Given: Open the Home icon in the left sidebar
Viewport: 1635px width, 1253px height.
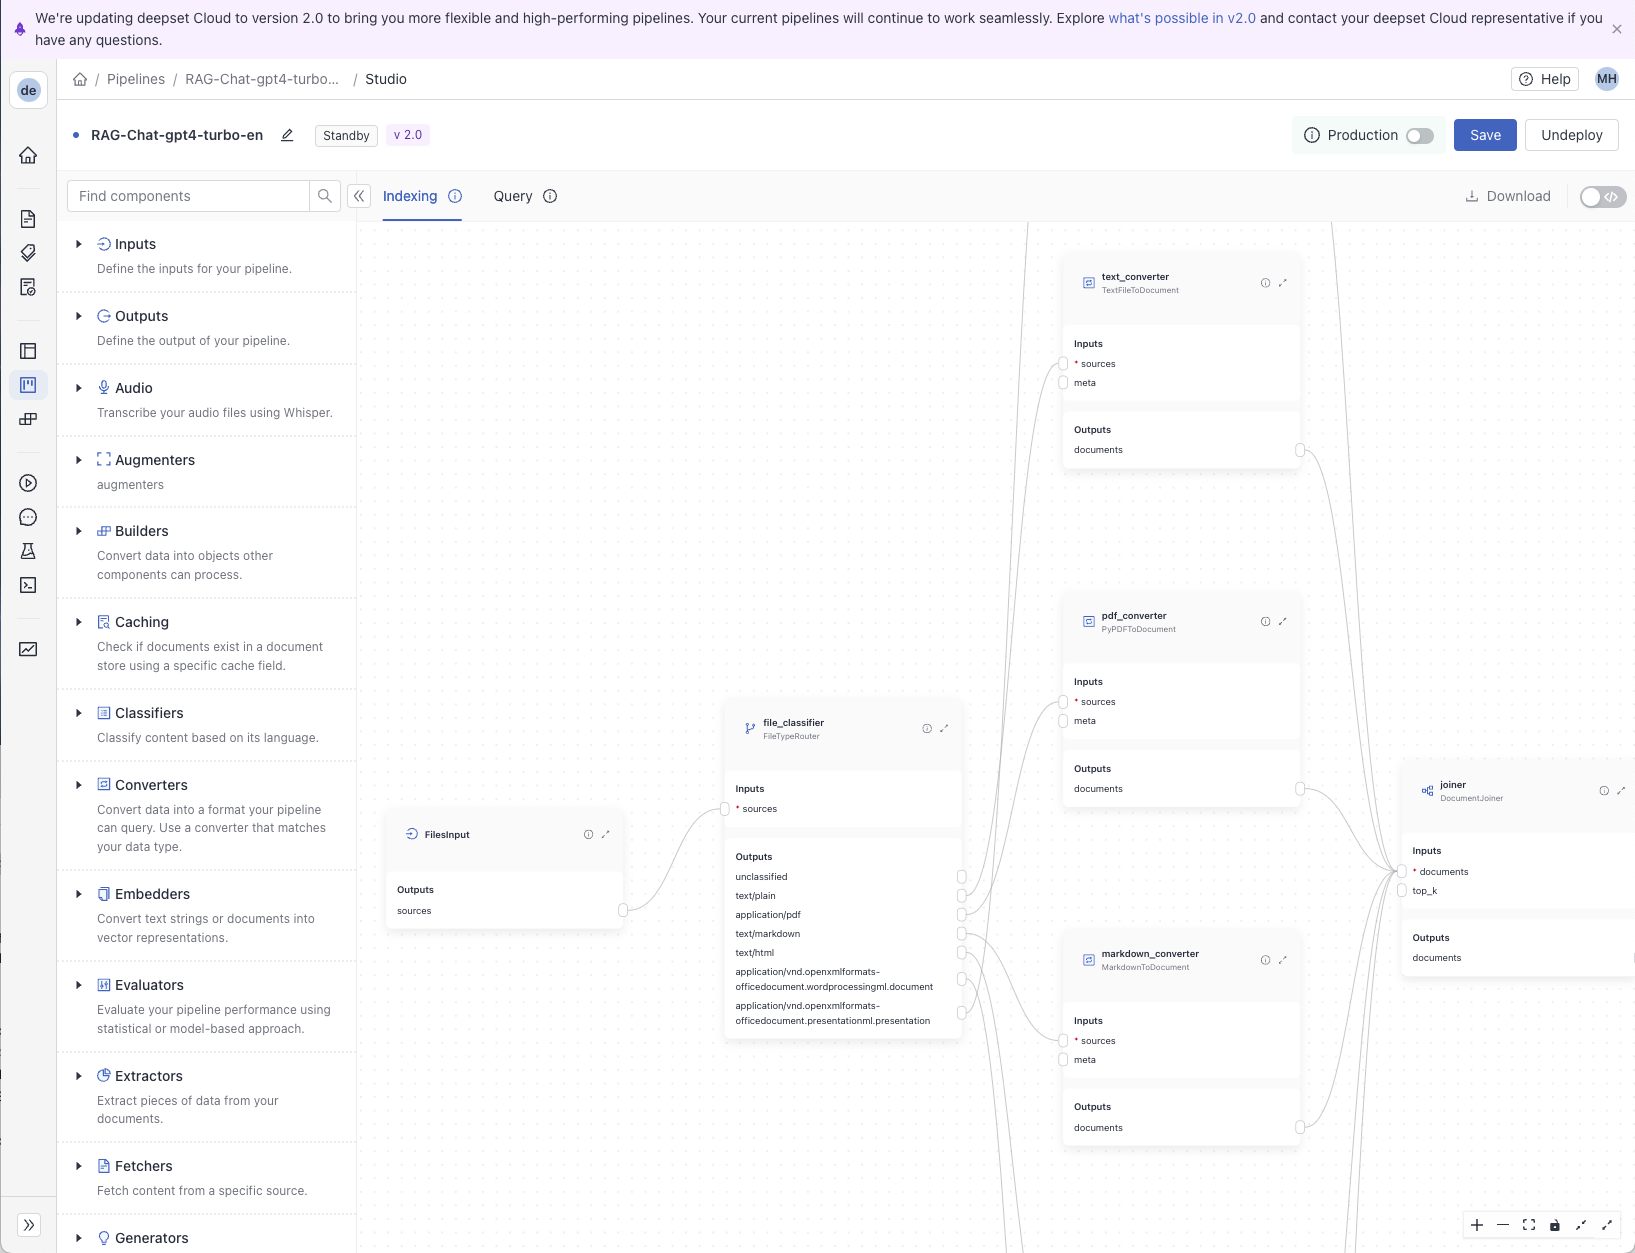Looking at the screenshot, I should [28, 155].
